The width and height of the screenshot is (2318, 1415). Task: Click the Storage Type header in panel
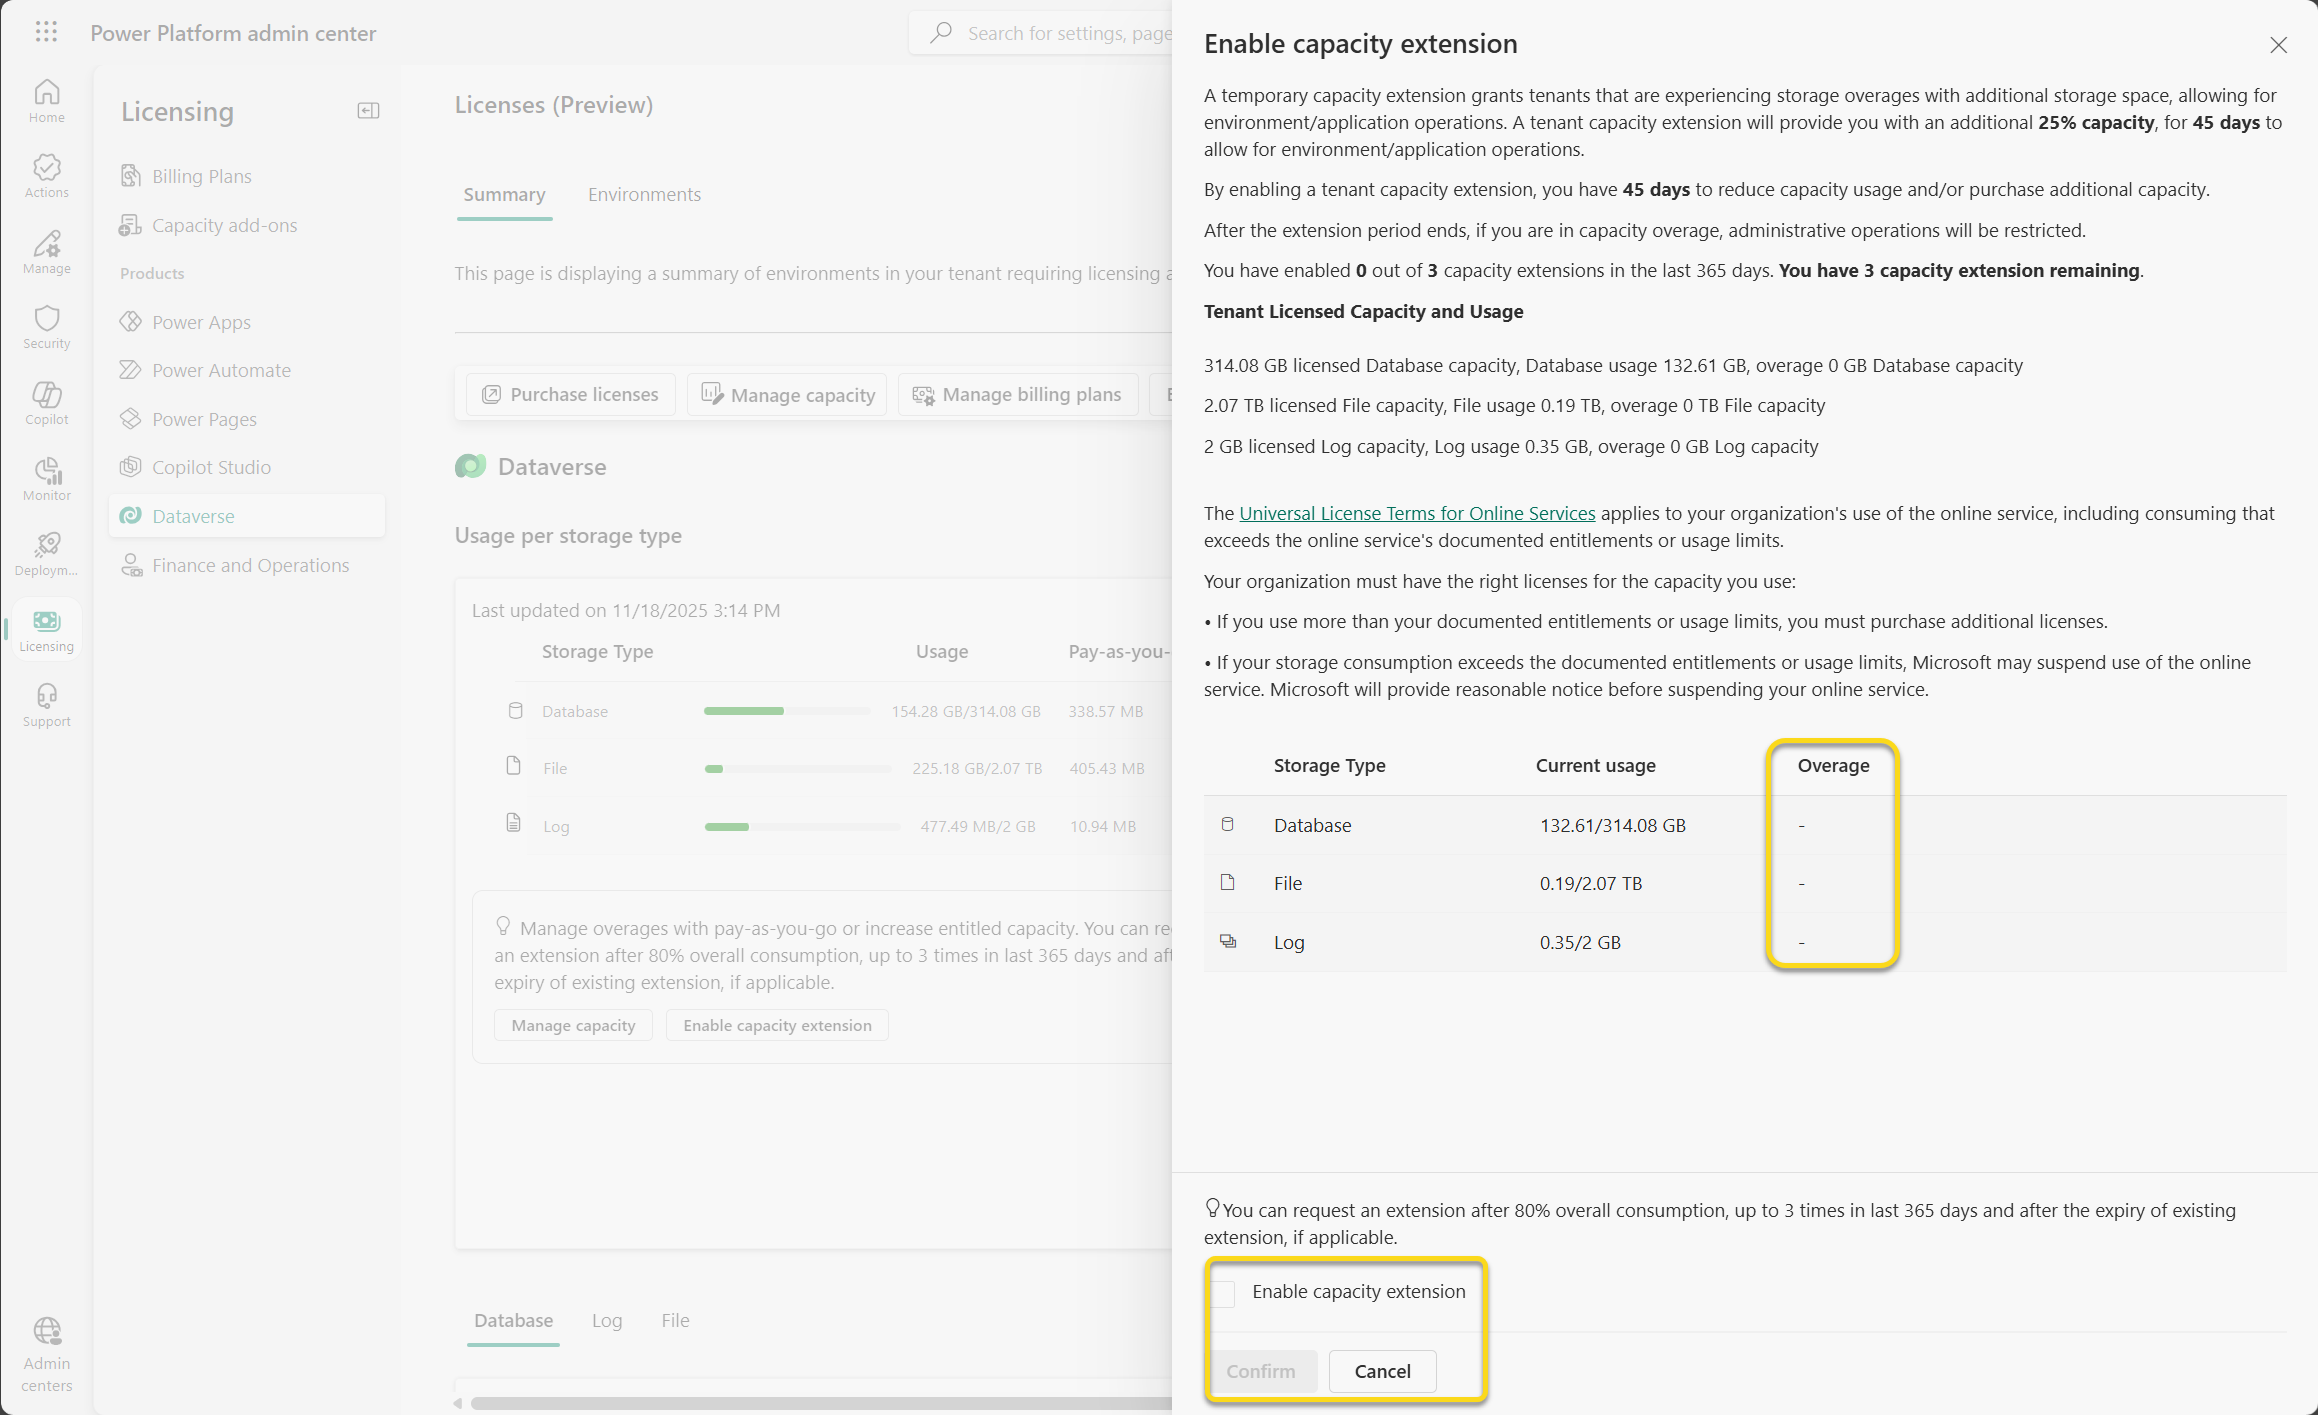click(1329, 766)
